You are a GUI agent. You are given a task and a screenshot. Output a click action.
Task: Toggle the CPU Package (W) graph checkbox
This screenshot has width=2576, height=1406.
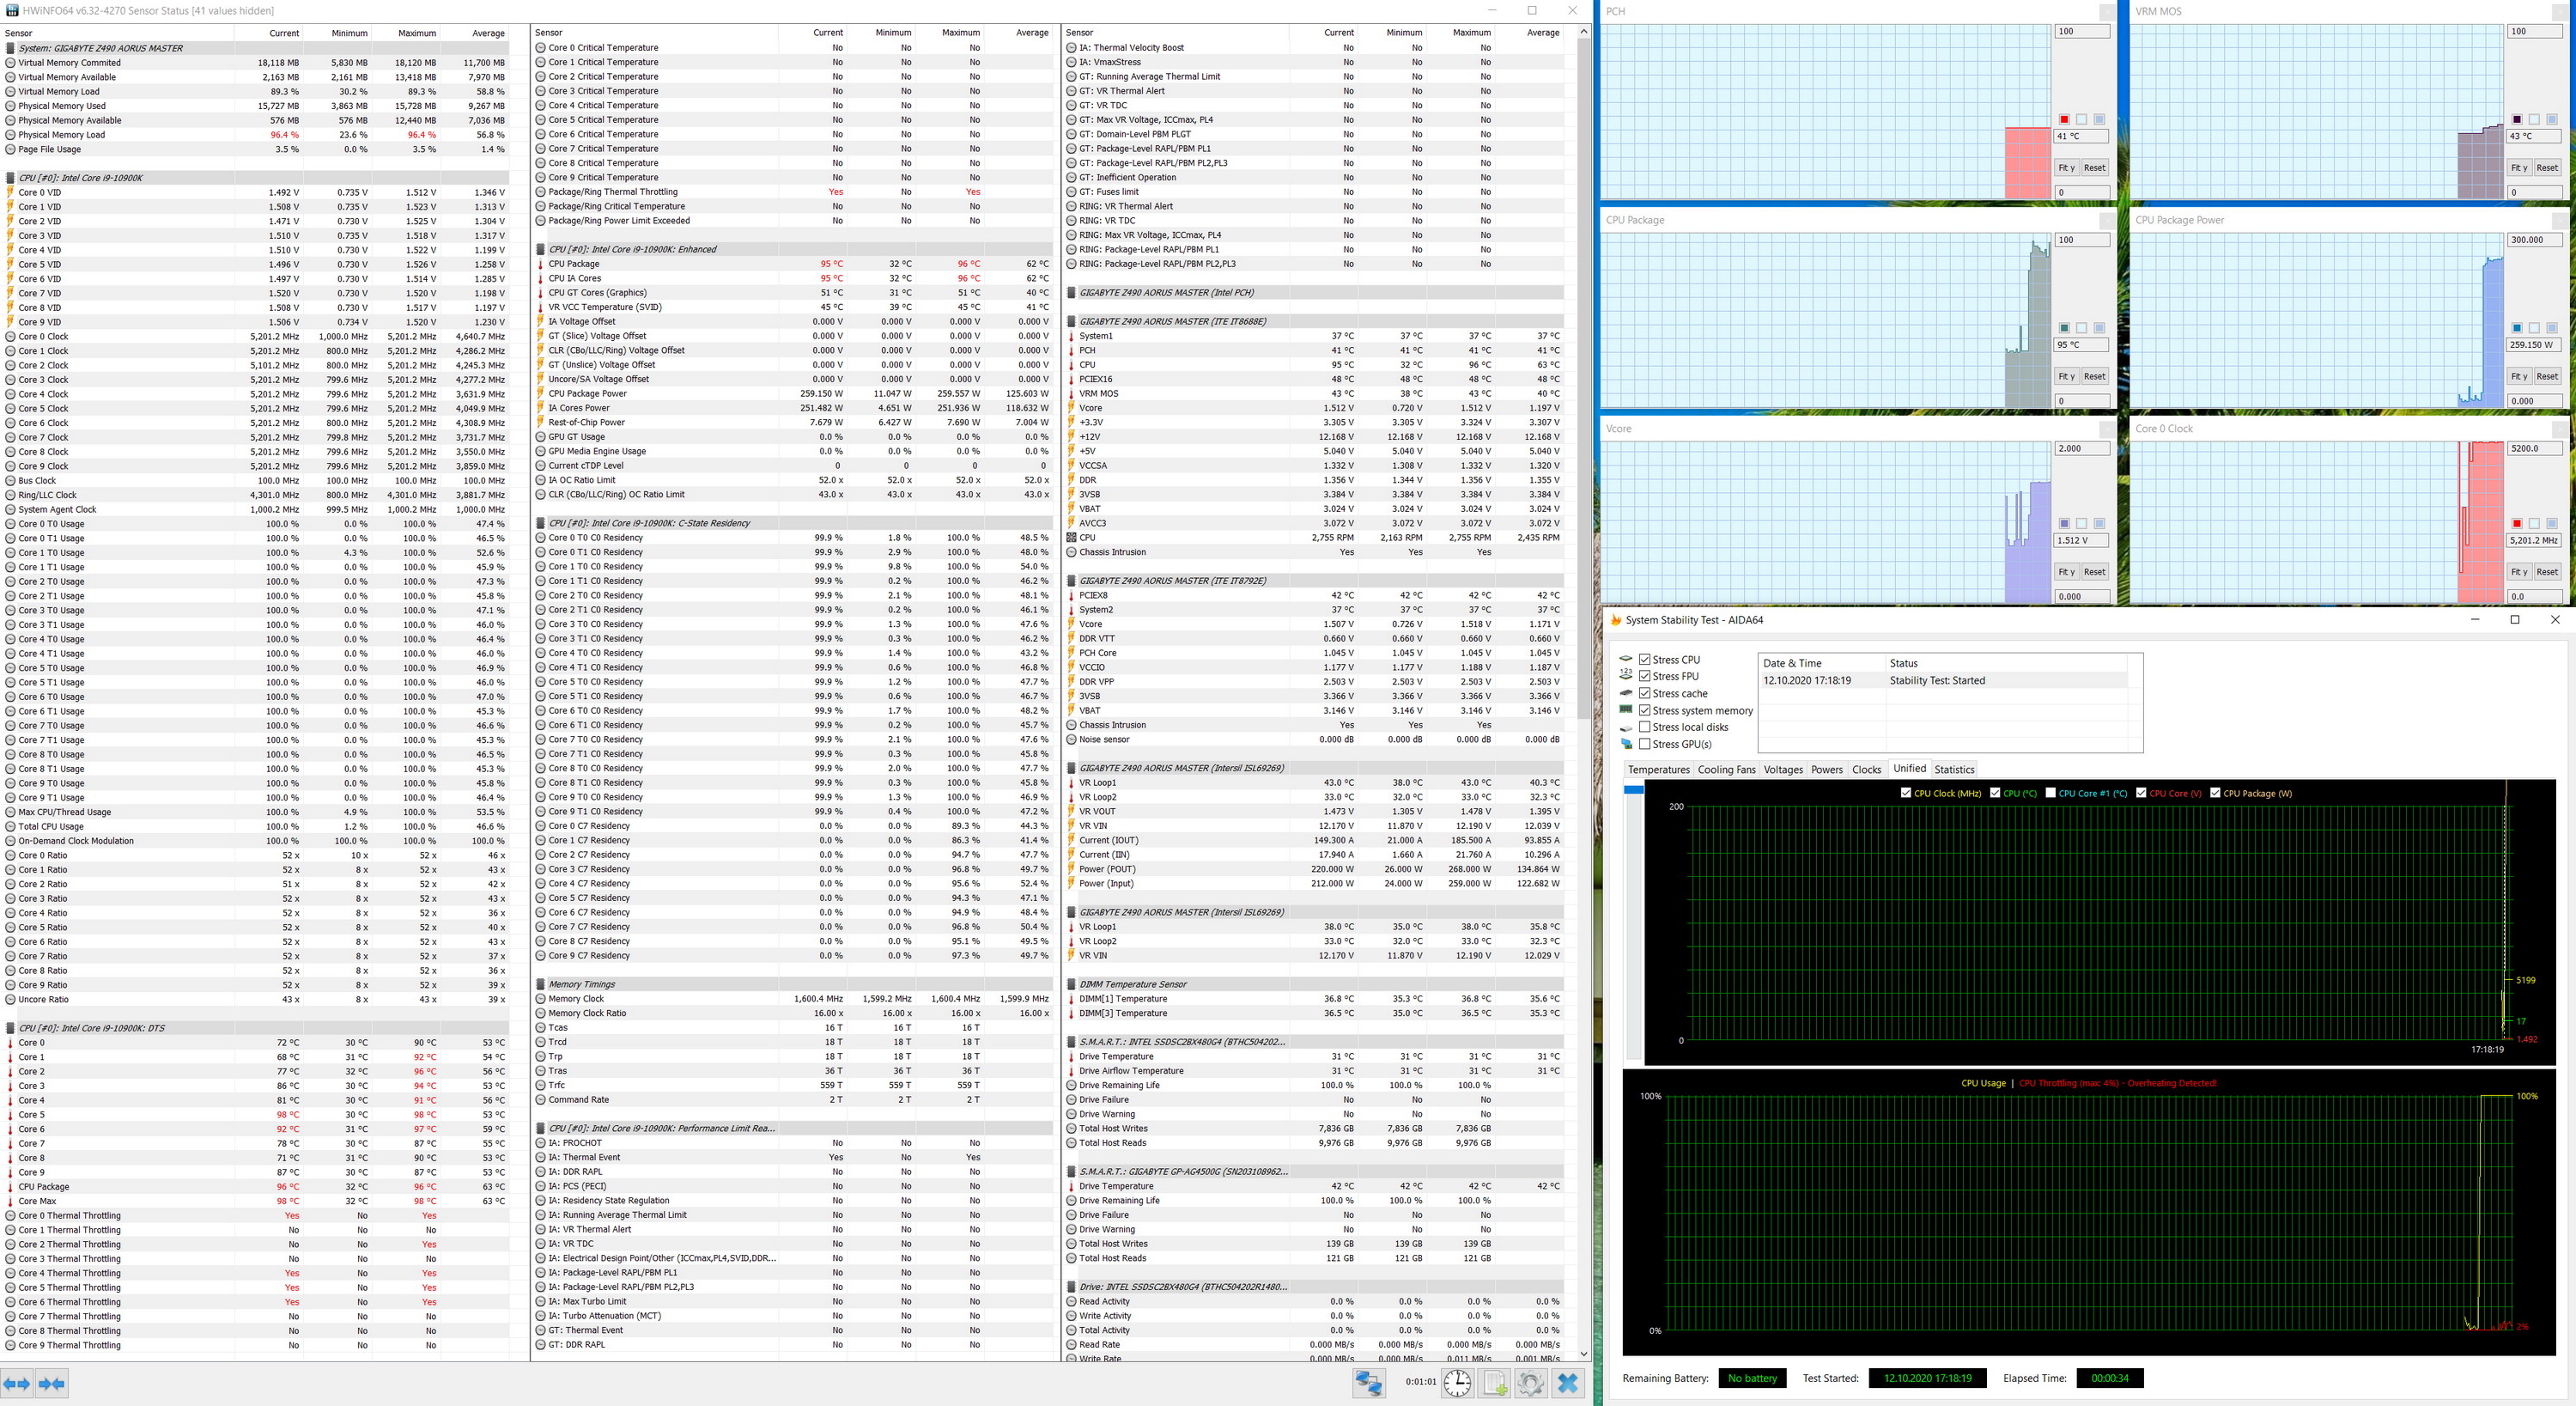[2215, 793]
